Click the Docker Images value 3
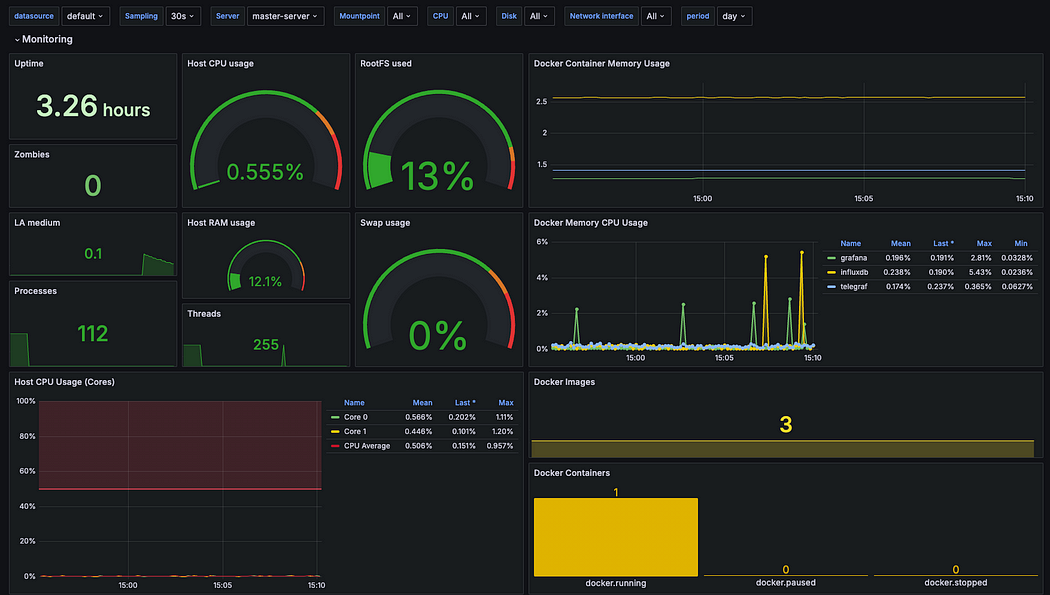The width and height of the screenshot is (1050, 595). 786,424
